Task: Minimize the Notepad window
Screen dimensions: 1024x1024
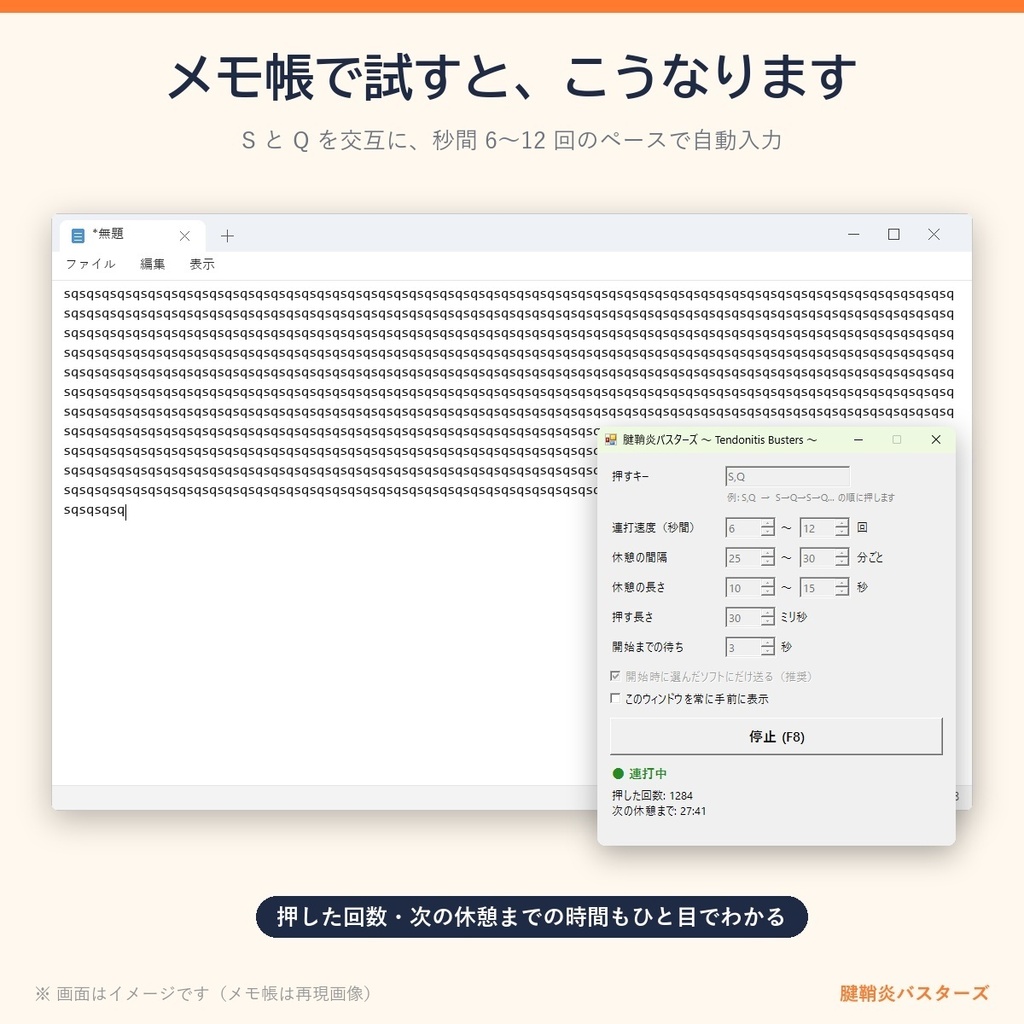Action: [x=854, y=234]
